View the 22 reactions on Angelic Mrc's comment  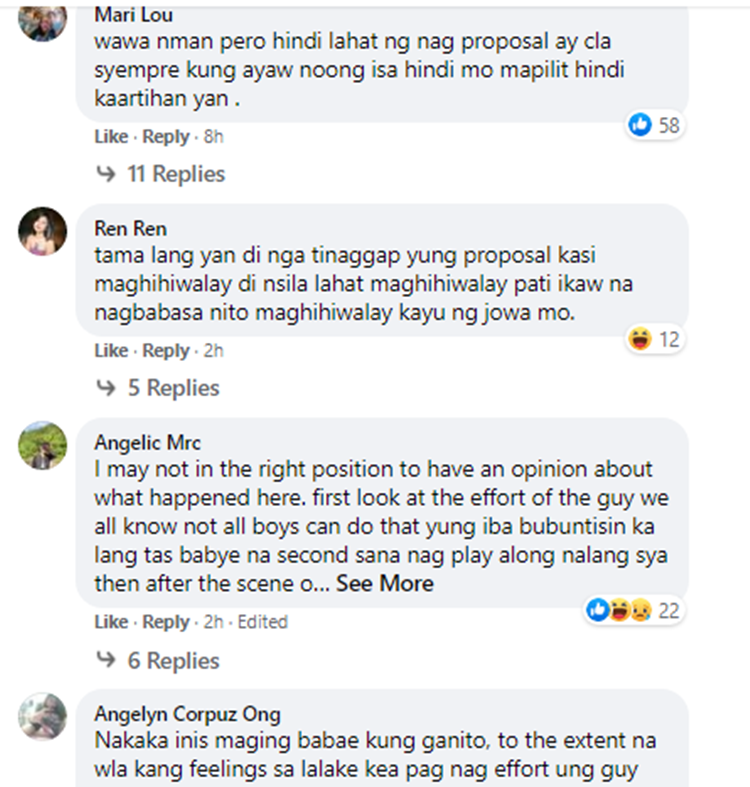point(634,610)
